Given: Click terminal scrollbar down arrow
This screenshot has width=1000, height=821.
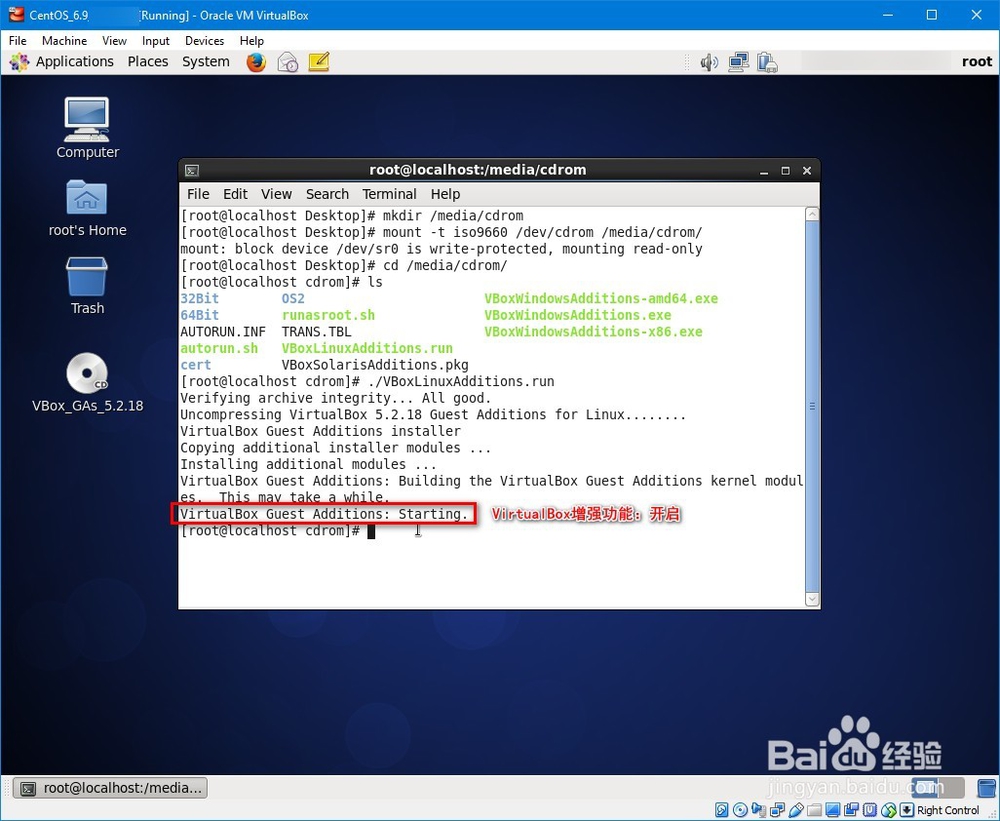Looking at the screenshot, I should [x=812, y=598].
